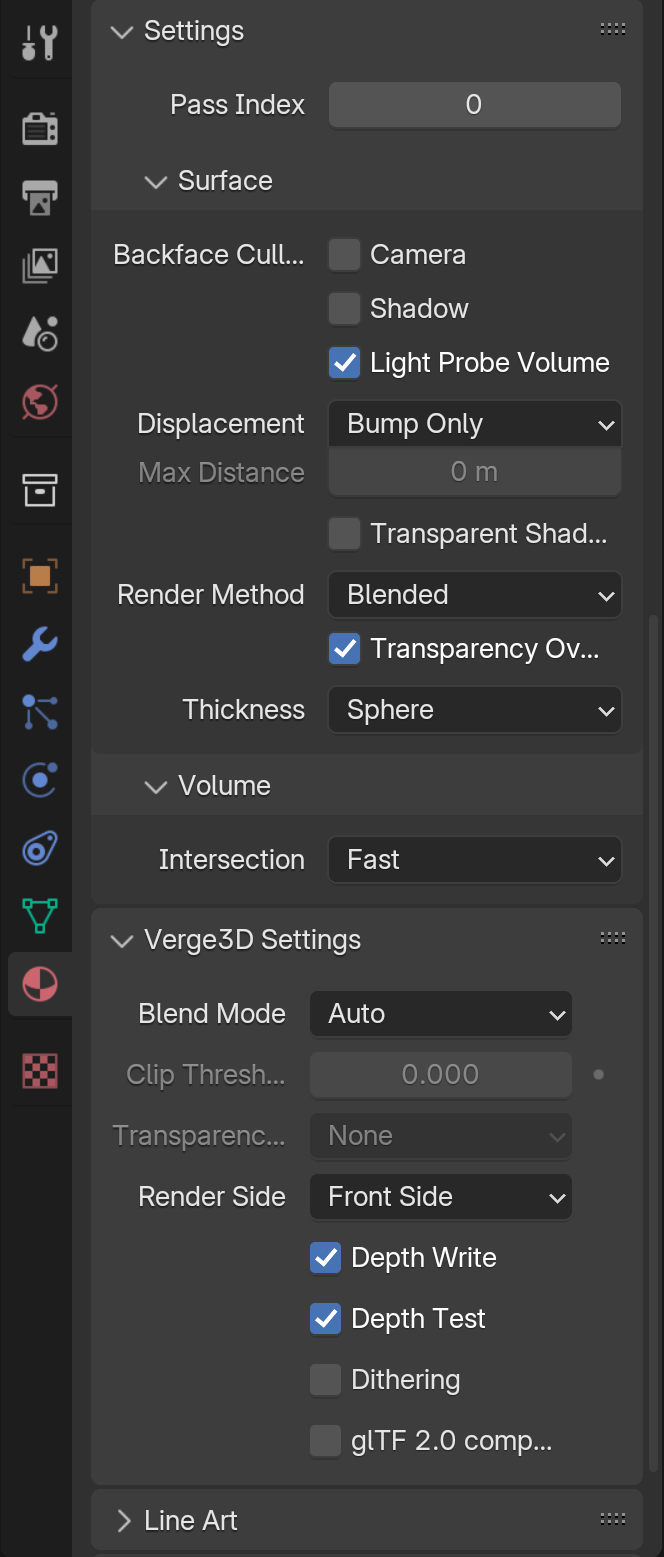This screenshot has height=1557, width=664.
Task: Open the Physics properties tab
Action: pos(40,781)
